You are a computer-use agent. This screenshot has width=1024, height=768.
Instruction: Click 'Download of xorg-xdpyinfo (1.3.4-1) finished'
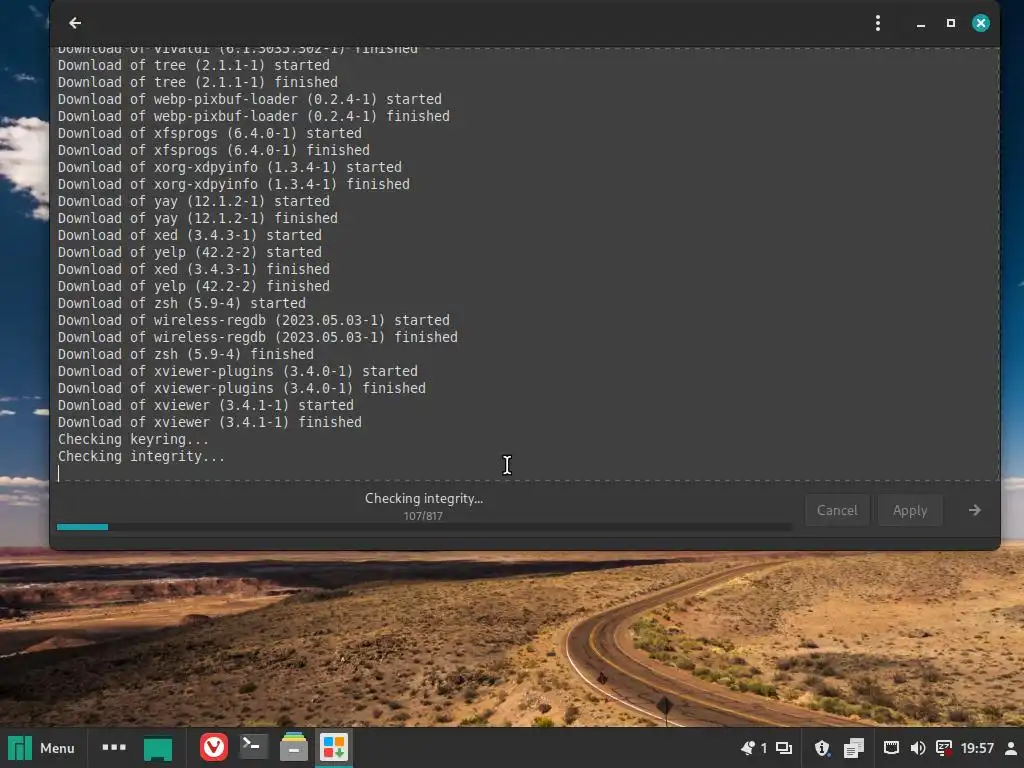point(234,184)
